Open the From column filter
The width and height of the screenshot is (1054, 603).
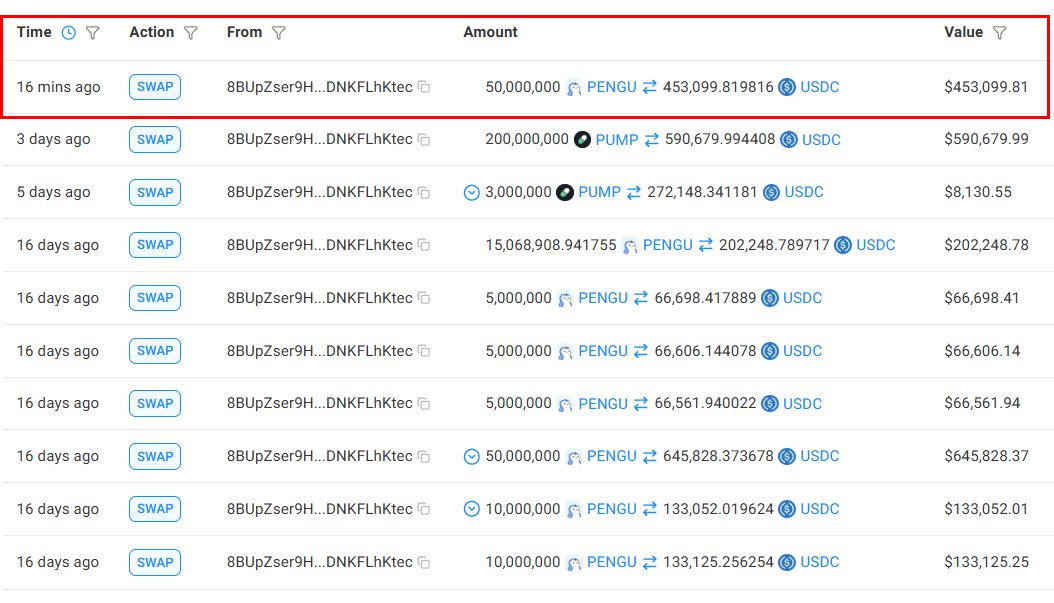279,32
